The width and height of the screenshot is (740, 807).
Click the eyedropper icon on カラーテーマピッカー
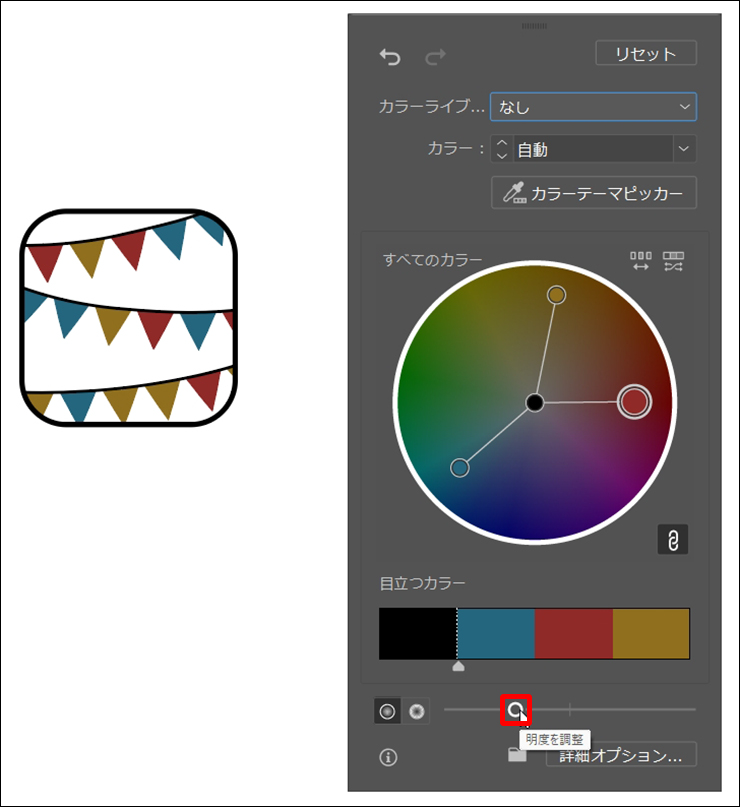point(514,193)
